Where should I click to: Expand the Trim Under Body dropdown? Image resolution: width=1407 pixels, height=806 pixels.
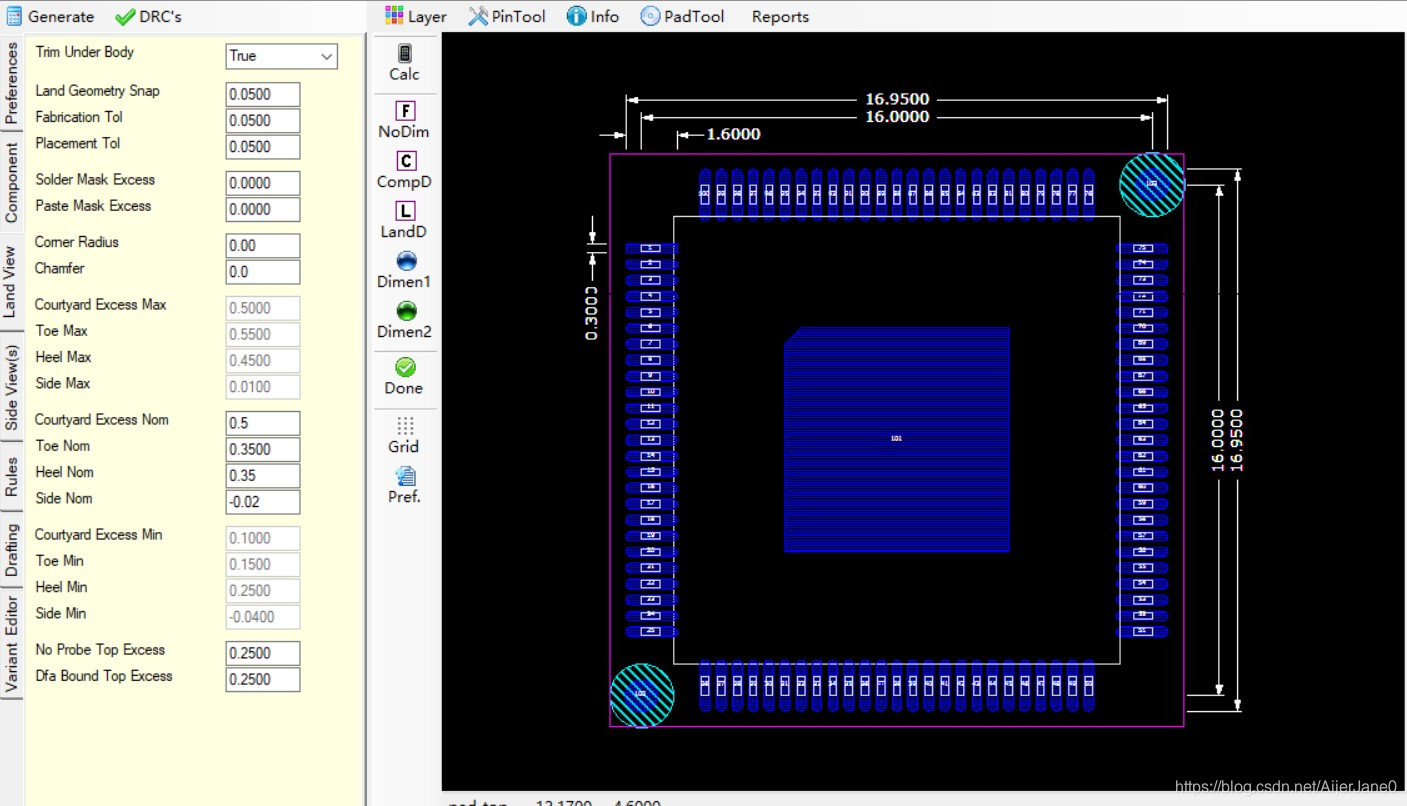326,57
